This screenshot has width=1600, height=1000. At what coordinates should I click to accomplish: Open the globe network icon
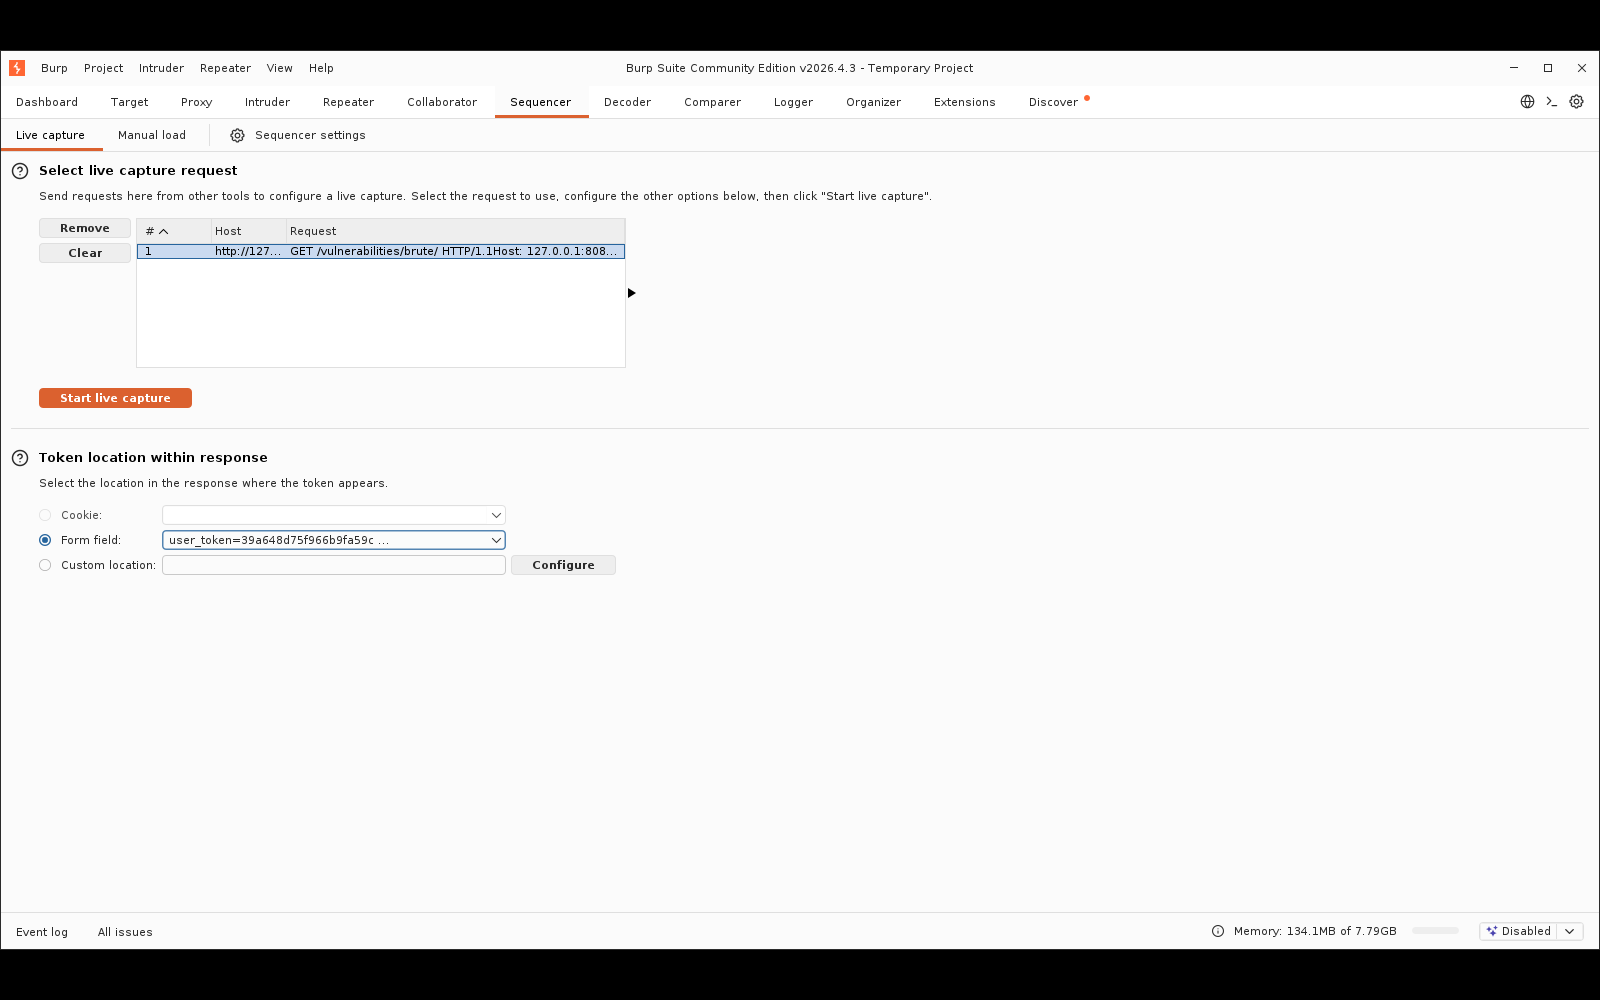click(x=1527, y=102)
